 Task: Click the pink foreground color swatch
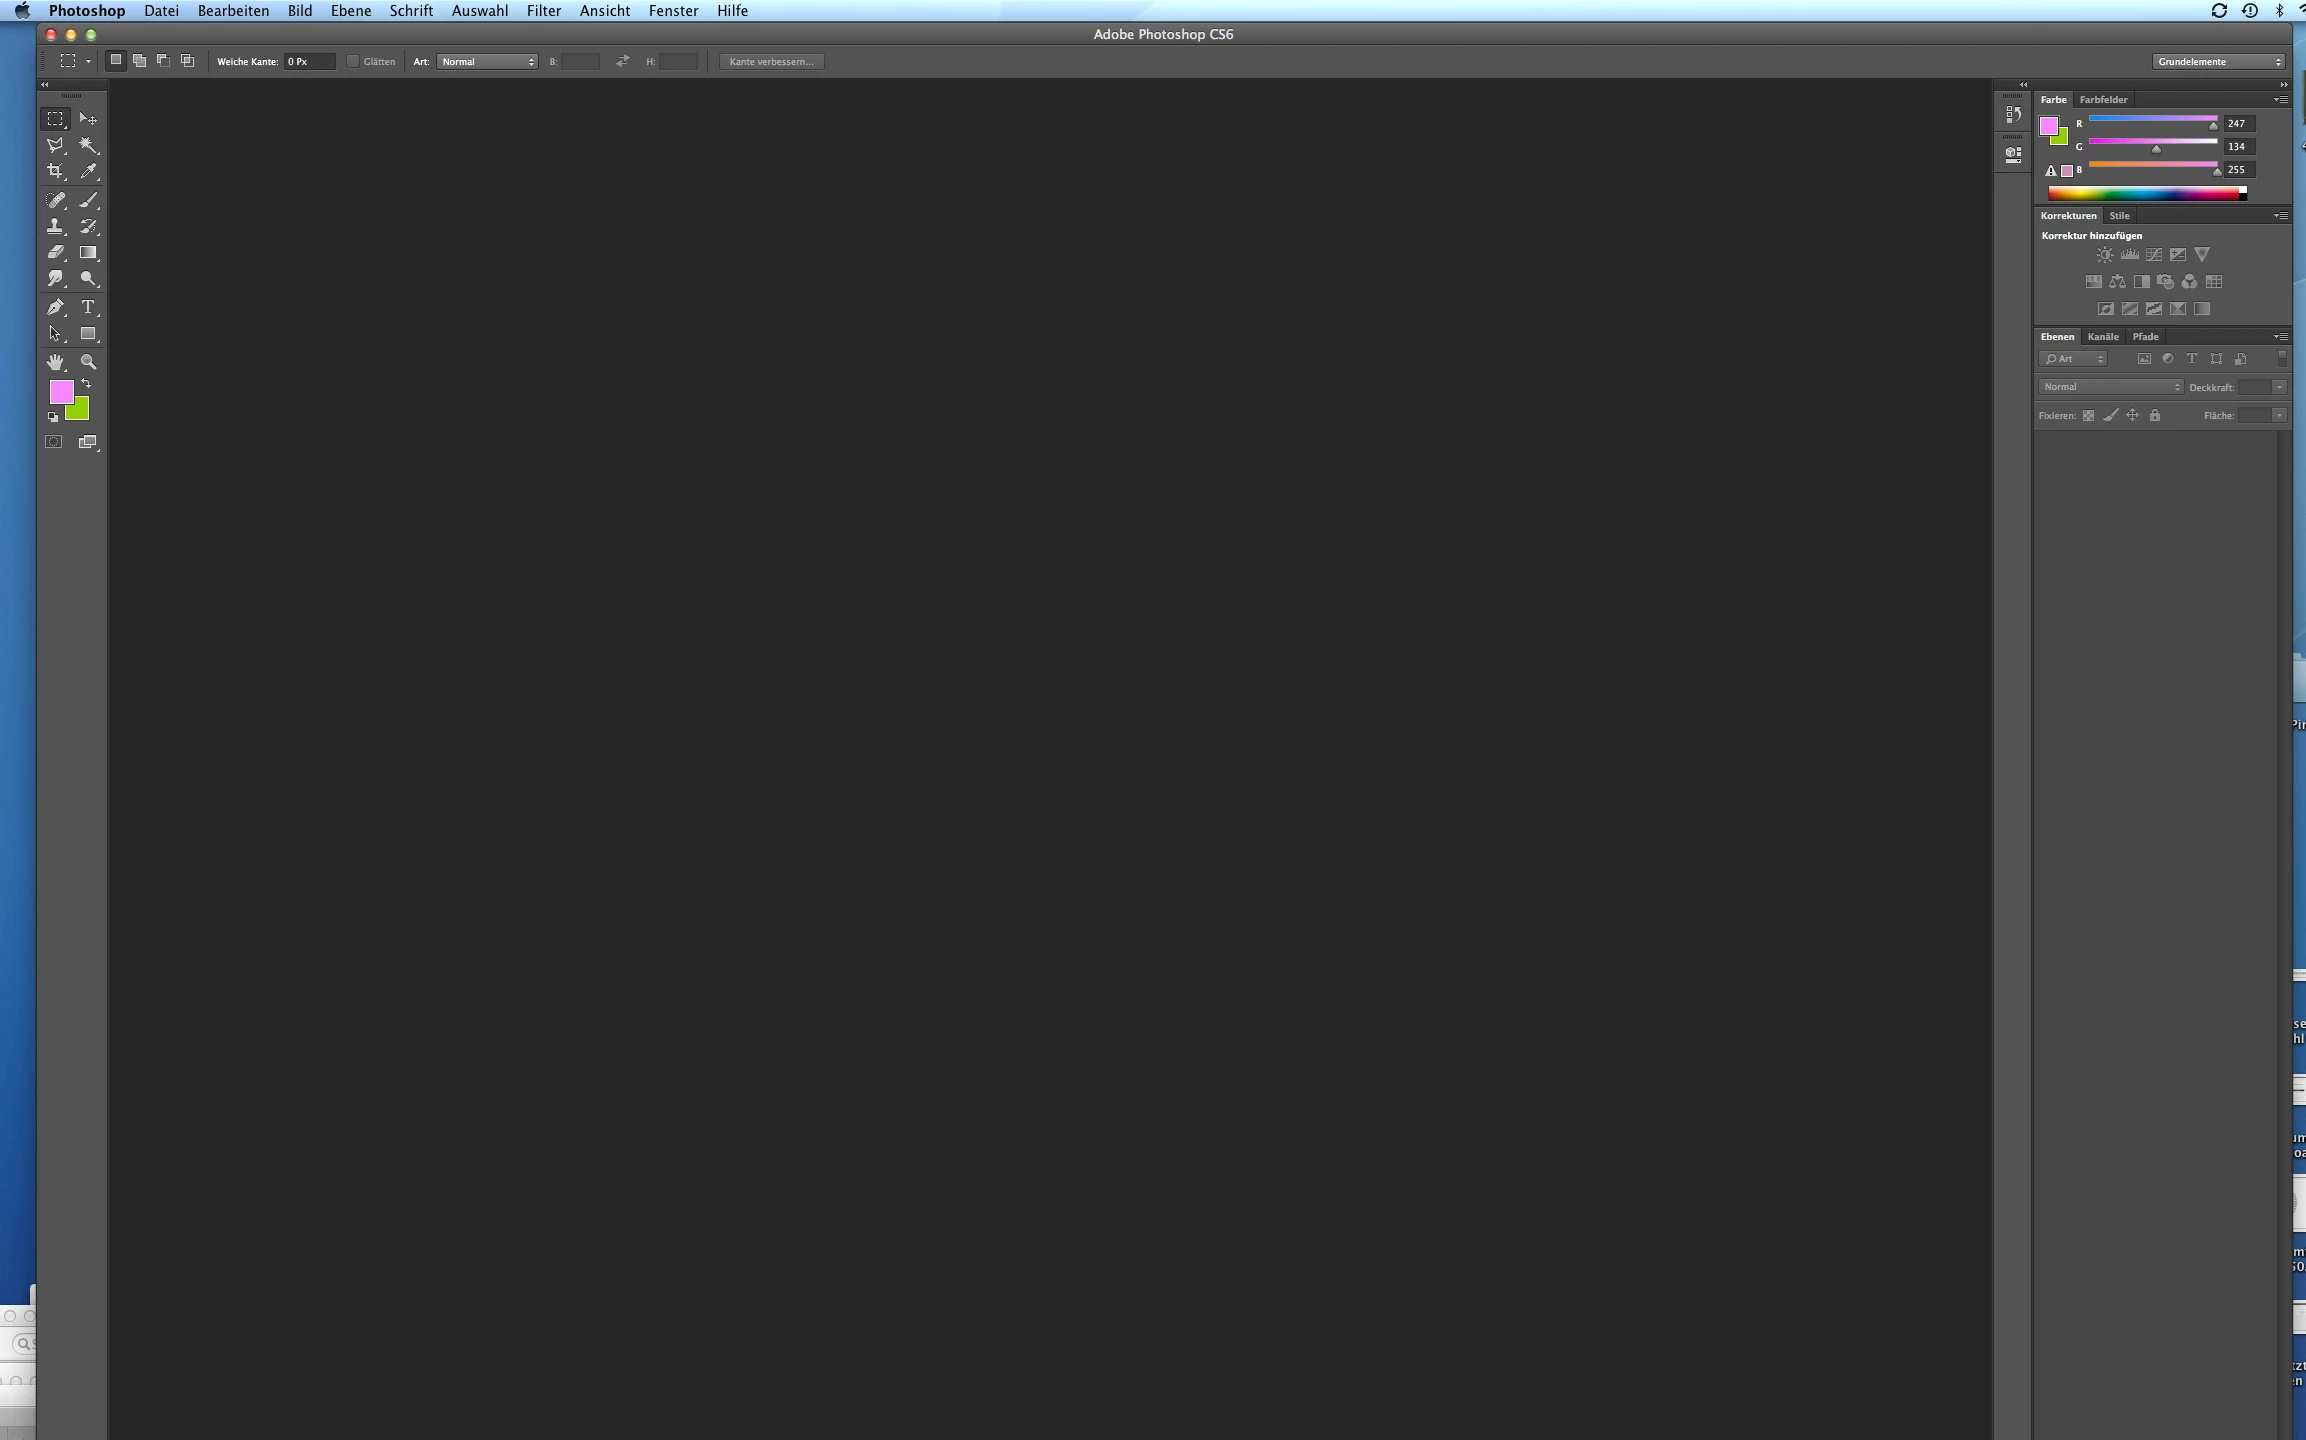pos(59,390)
